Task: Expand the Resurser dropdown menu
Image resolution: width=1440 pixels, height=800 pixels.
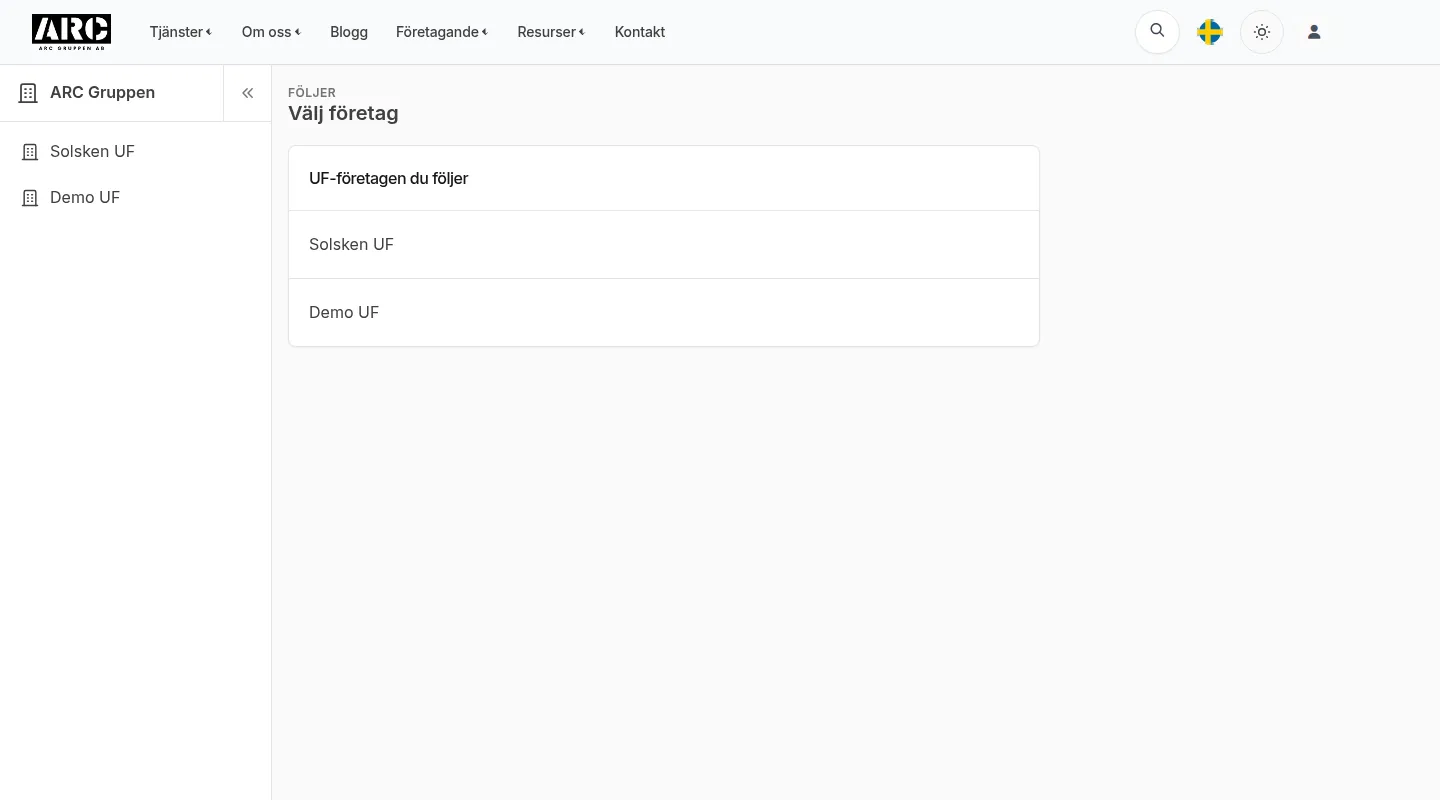Action: 551,32
